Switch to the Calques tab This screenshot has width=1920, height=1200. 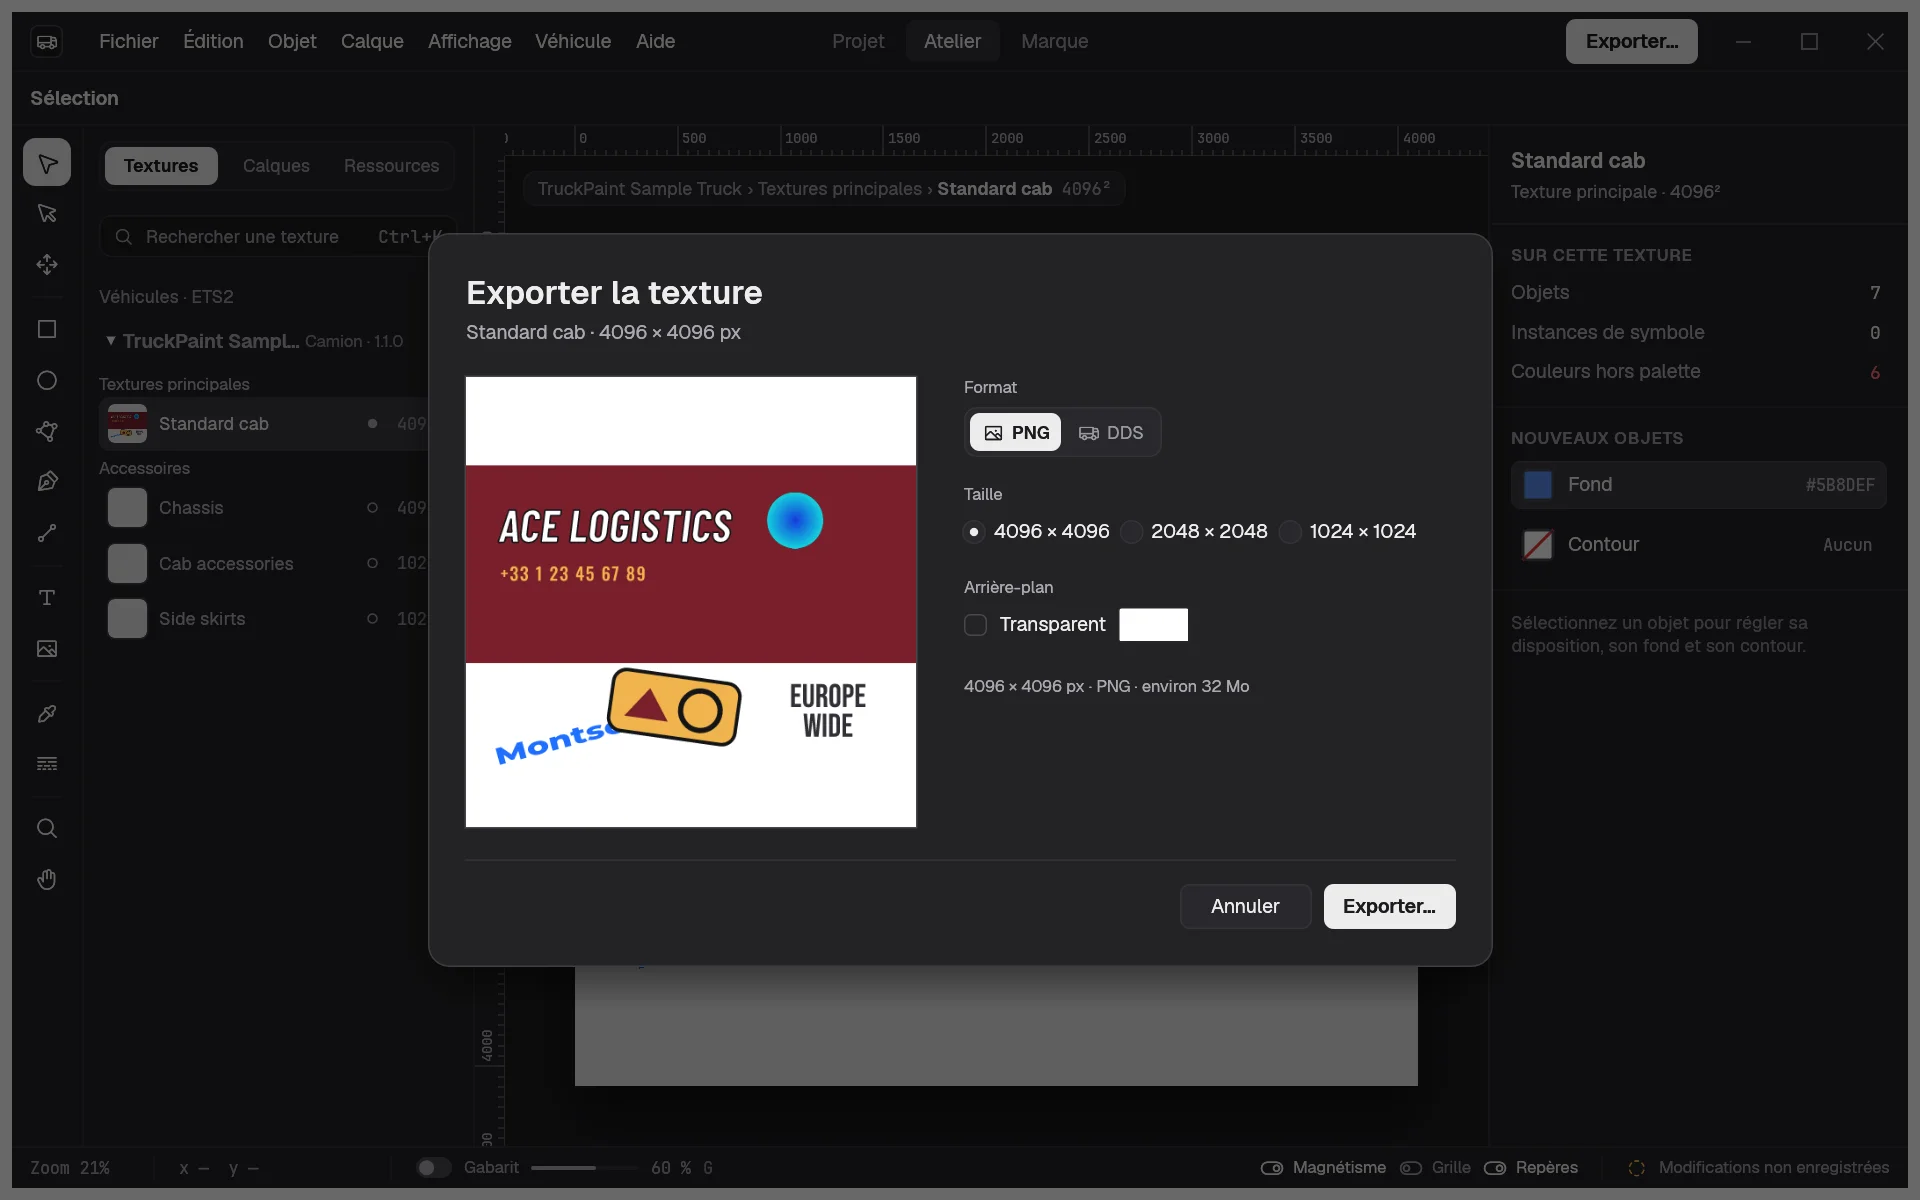(276, 165)
